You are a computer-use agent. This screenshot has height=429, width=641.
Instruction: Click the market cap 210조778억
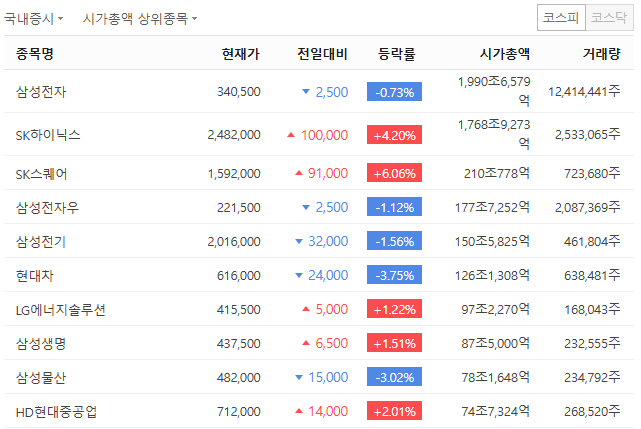497,173
